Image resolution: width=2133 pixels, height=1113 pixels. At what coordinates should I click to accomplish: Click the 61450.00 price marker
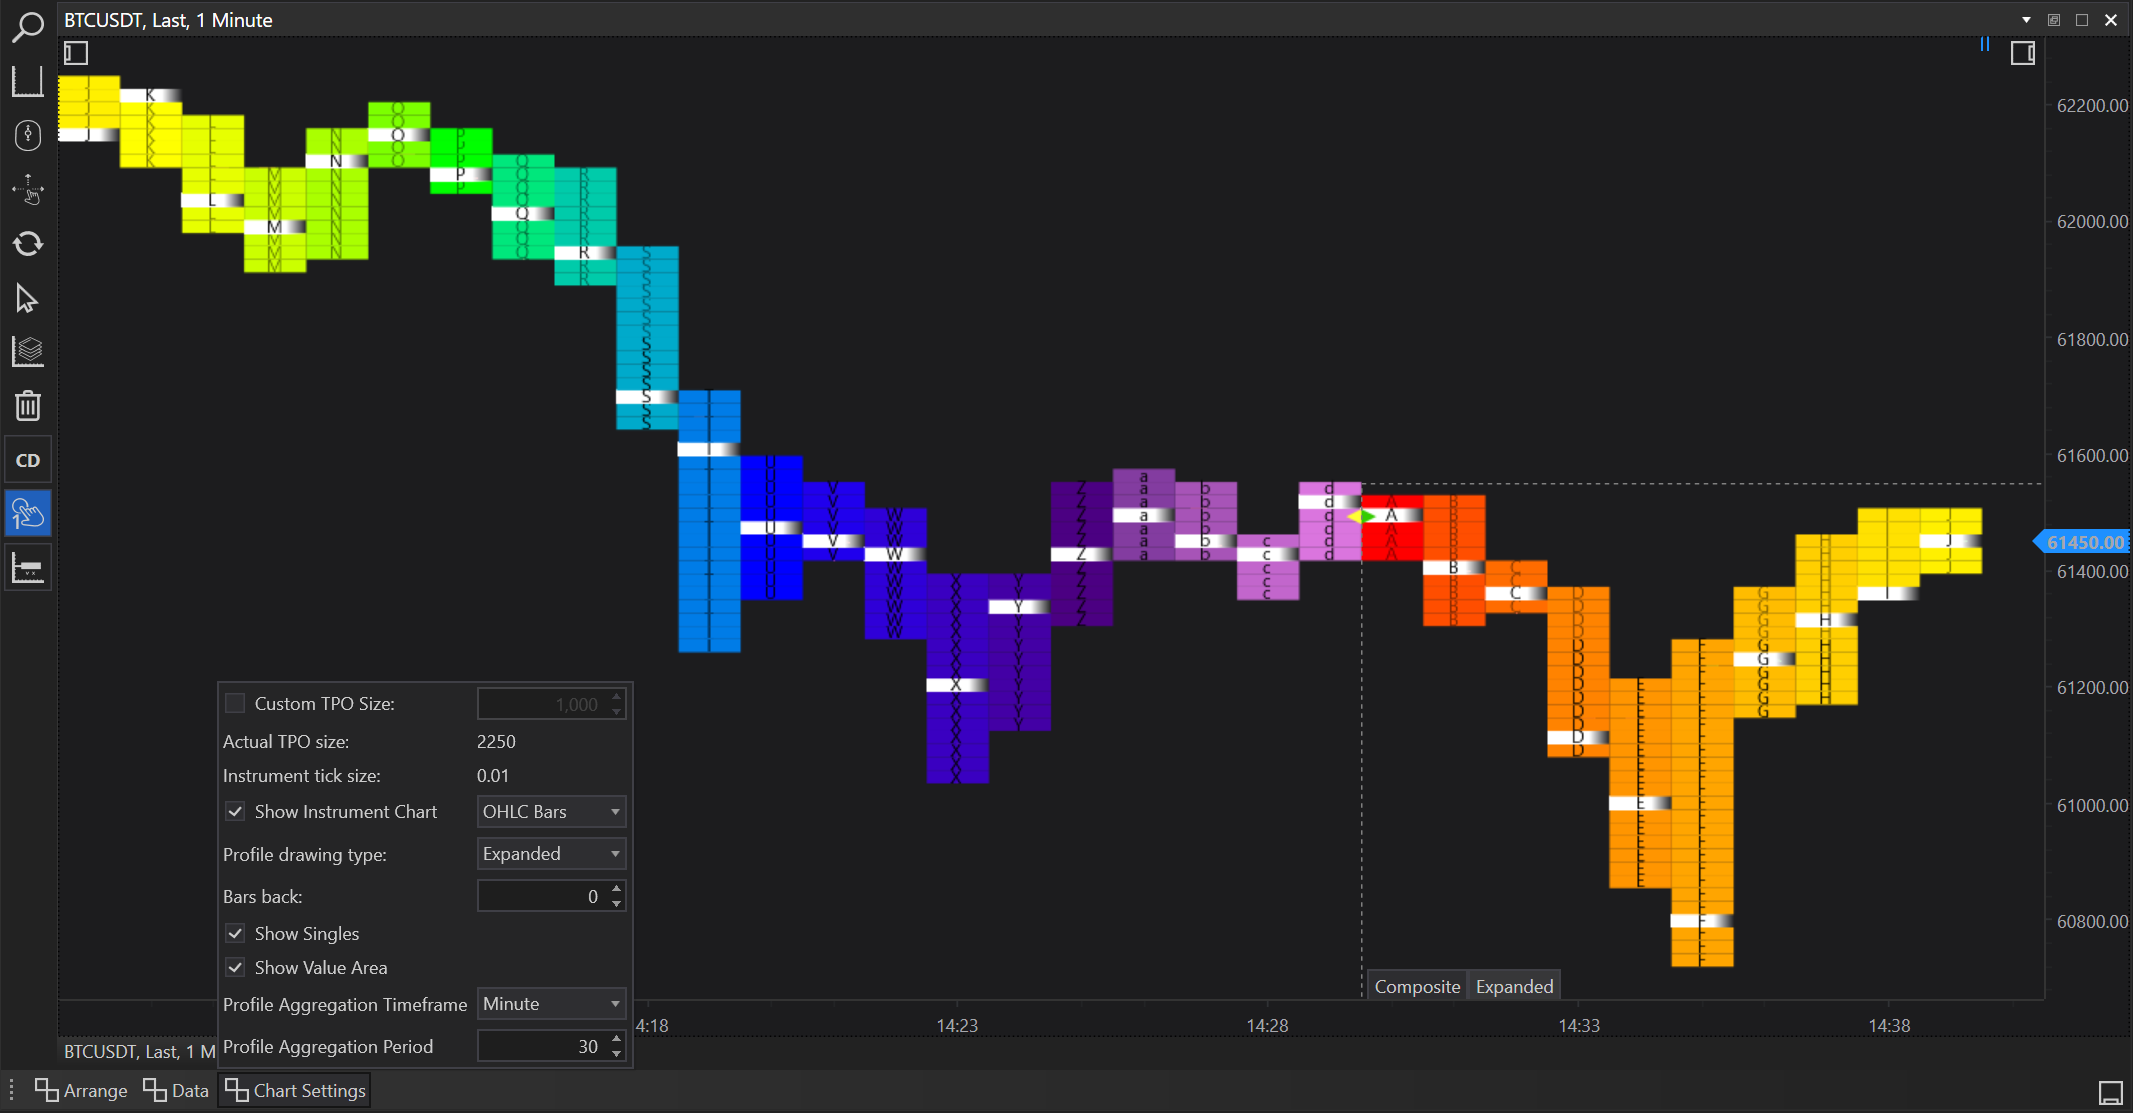[x=2084, y=542]
